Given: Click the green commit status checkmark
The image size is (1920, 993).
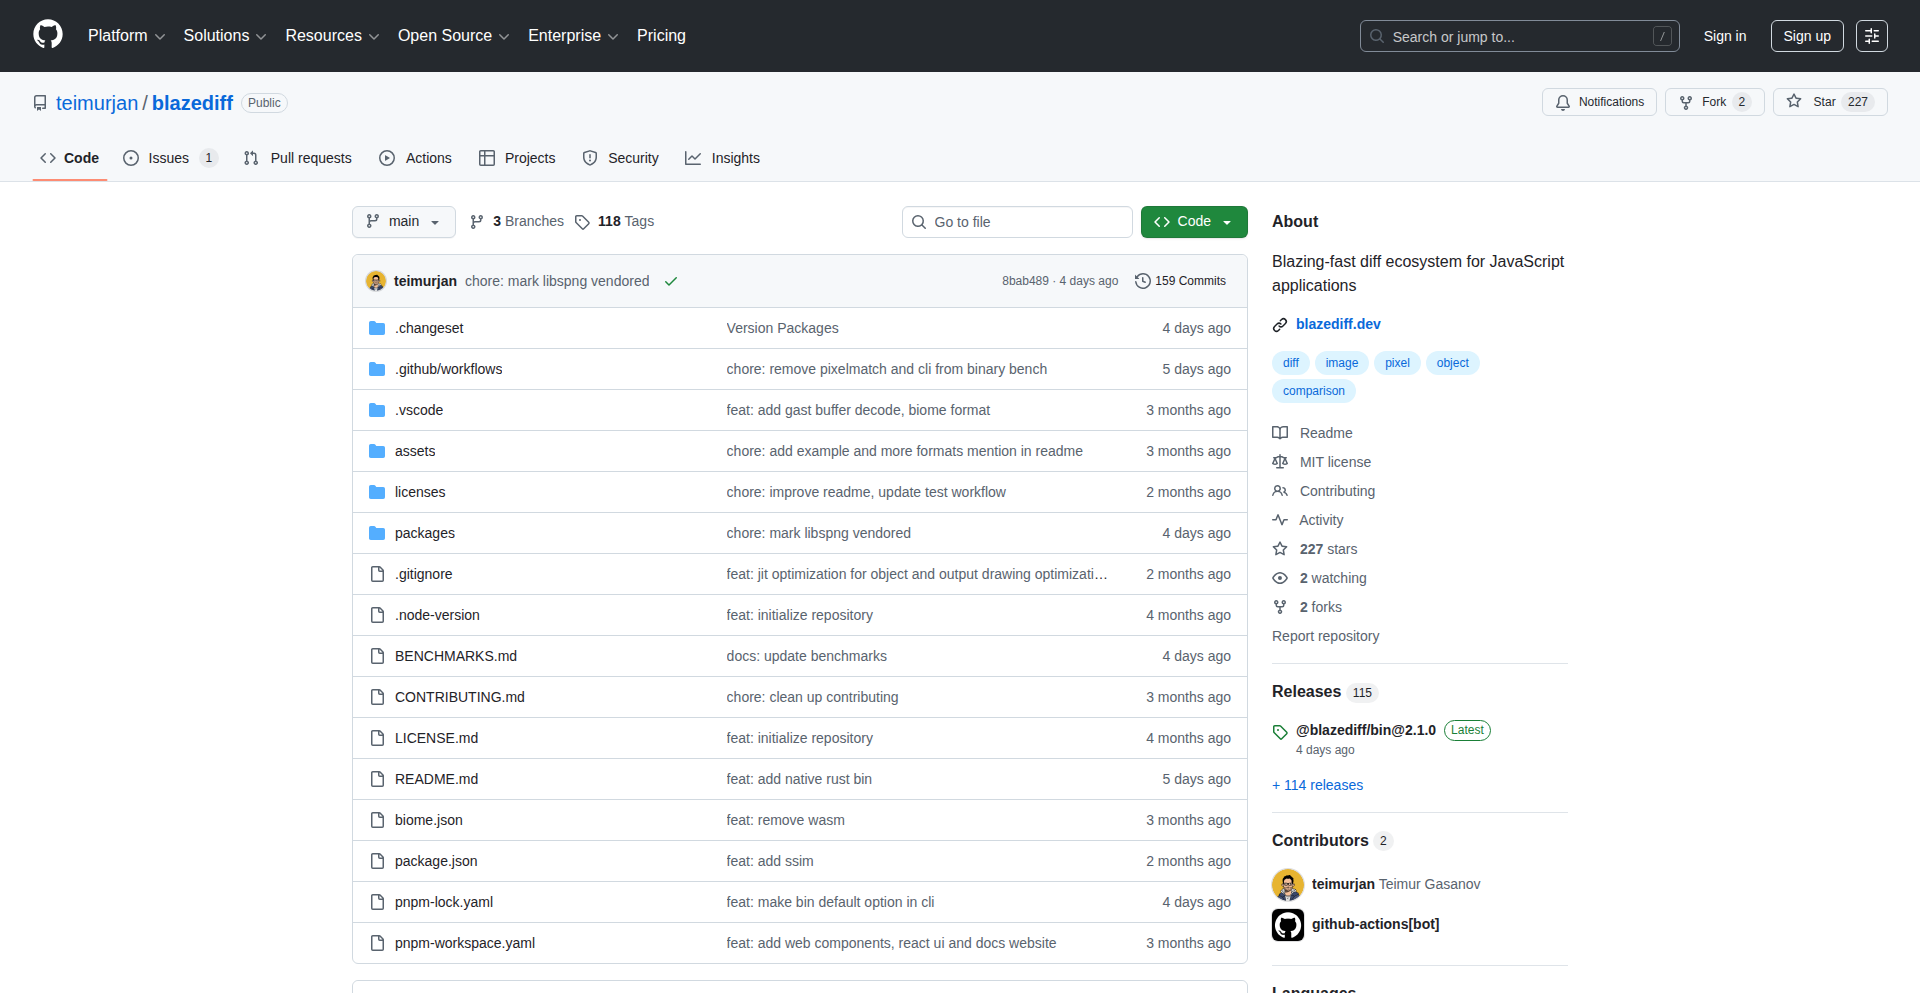Looking at the screenshot, I should [x=671, y=281].
